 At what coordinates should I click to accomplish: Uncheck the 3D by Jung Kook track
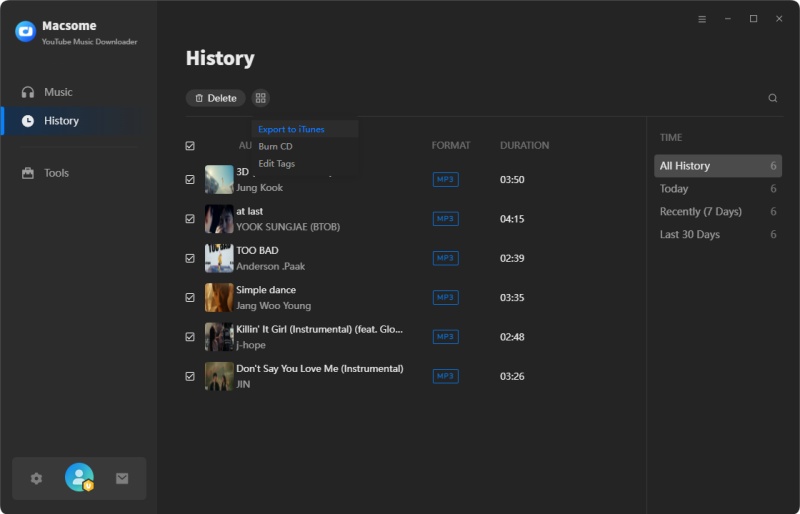[190, 180]
